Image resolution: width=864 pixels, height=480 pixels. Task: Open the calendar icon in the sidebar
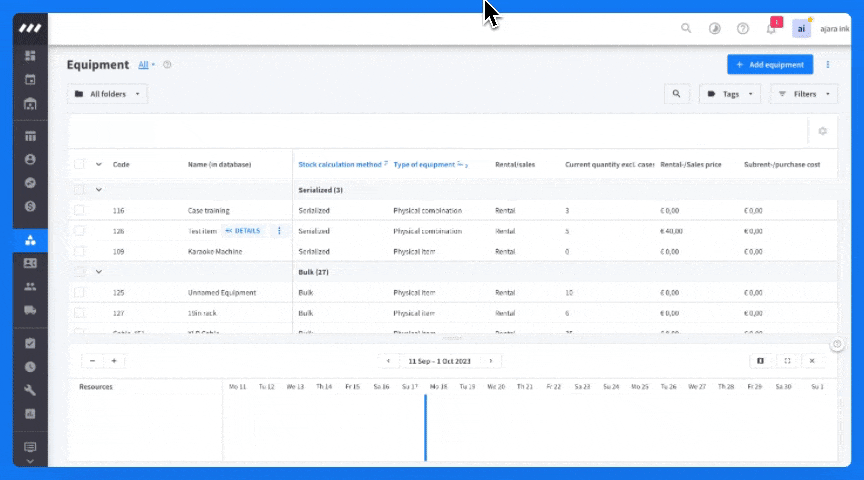click(x=30, y=80)
